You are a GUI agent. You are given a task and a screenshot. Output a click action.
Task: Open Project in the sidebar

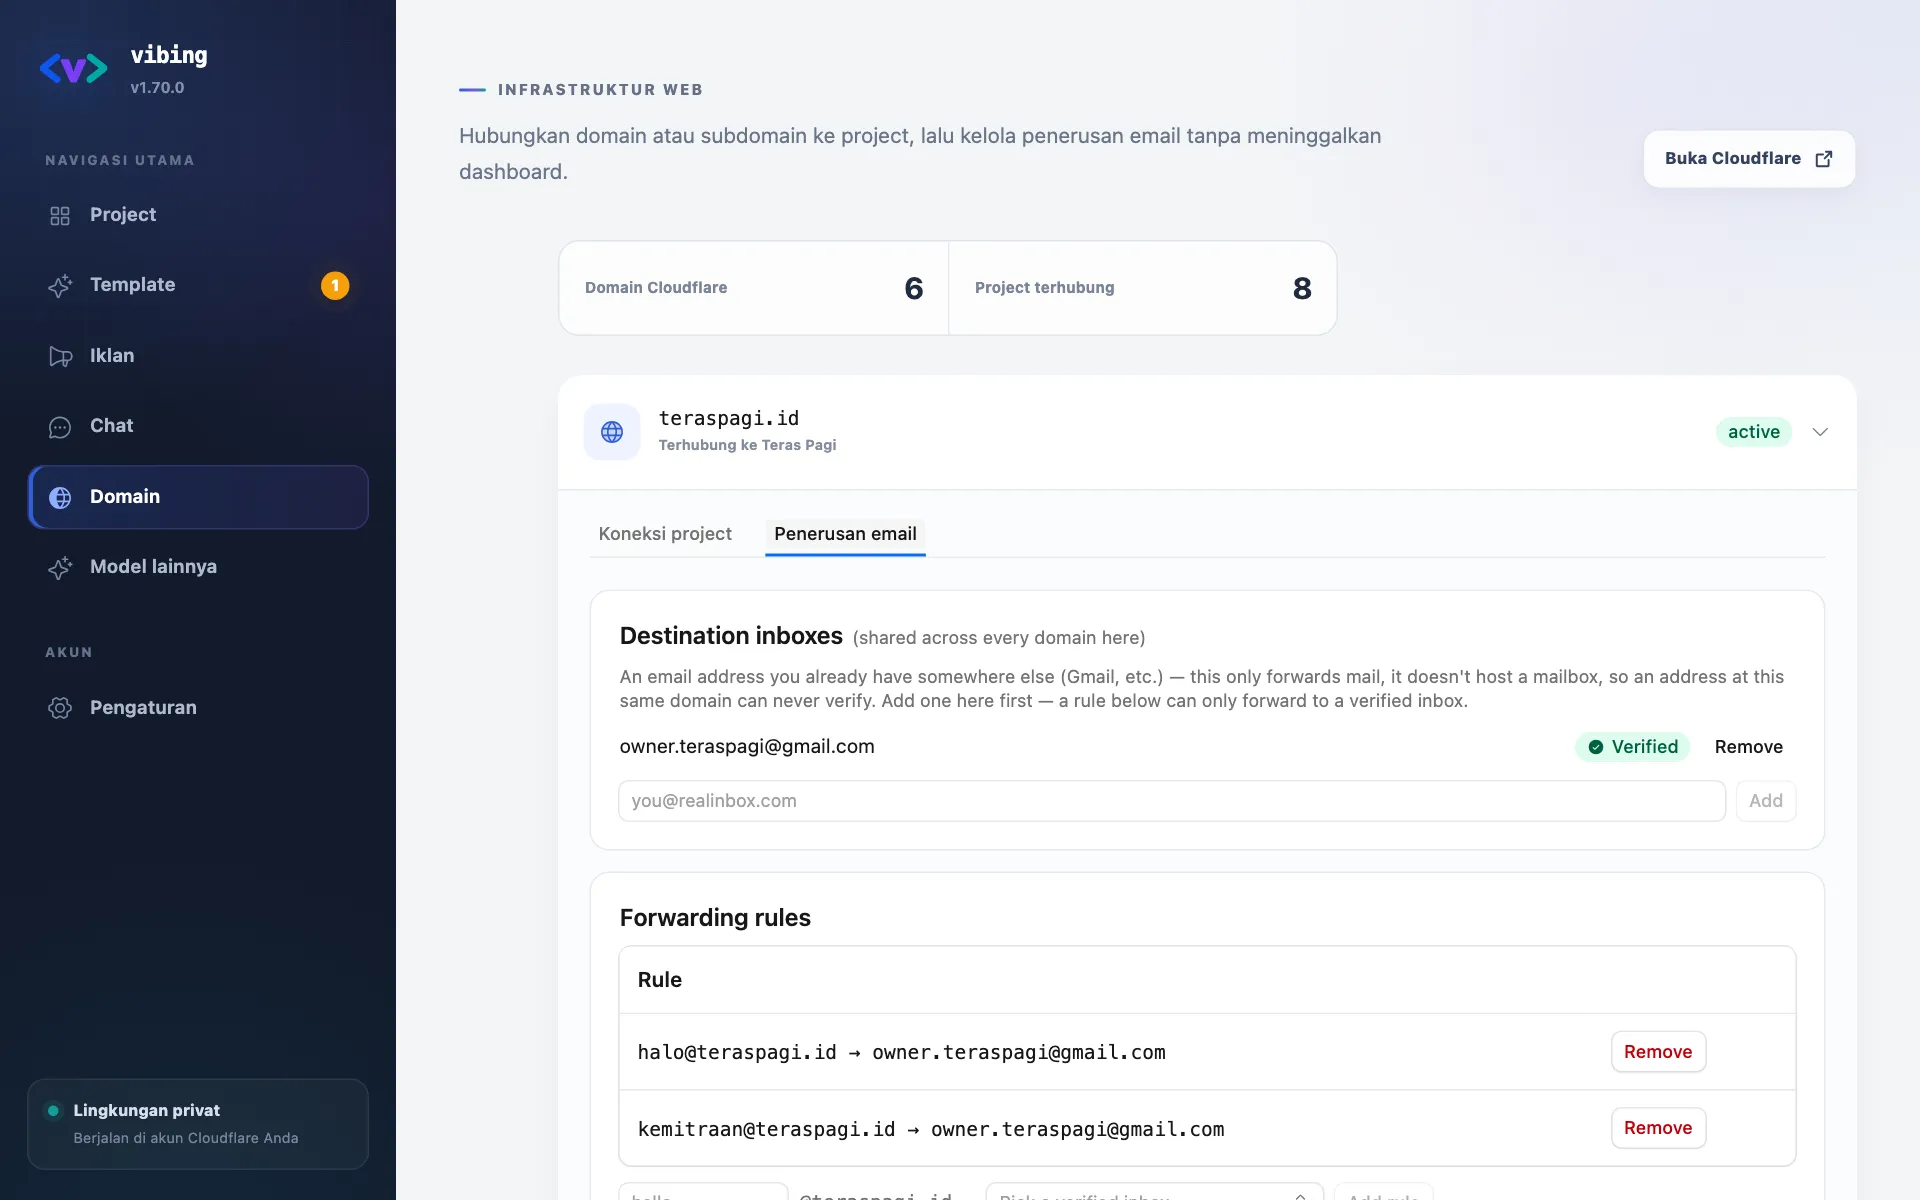(198, 215)
